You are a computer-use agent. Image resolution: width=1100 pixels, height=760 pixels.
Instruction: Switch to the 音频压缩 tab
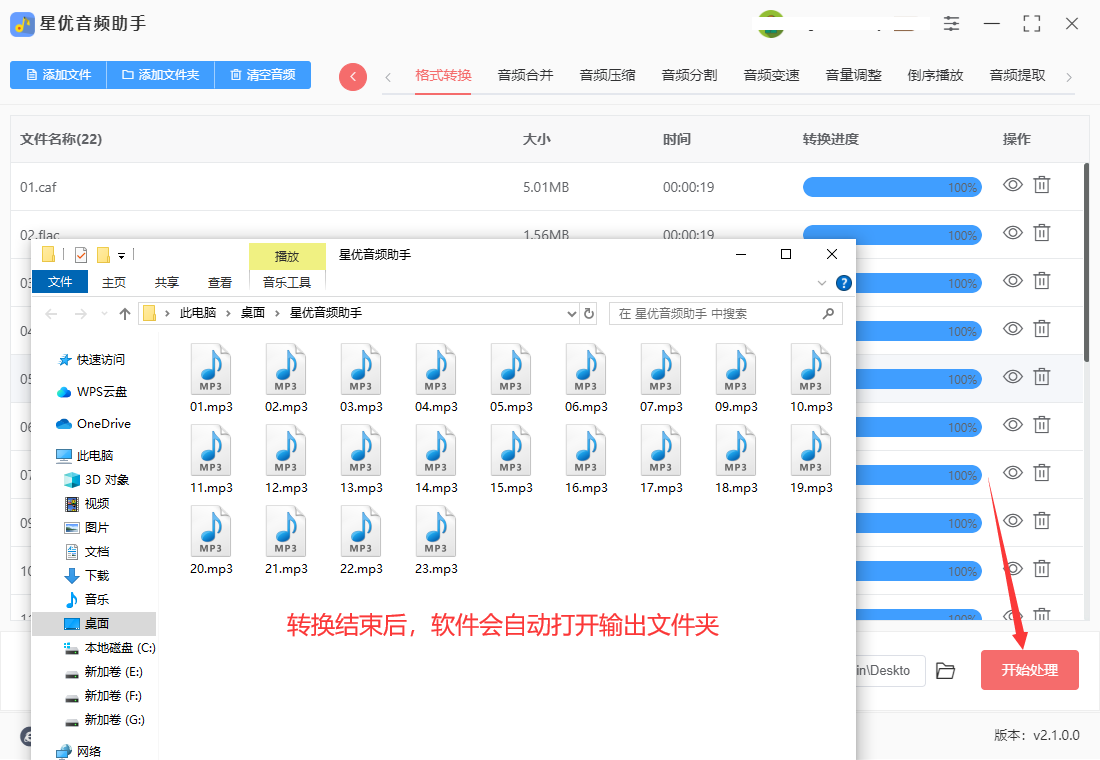(608, 75)
